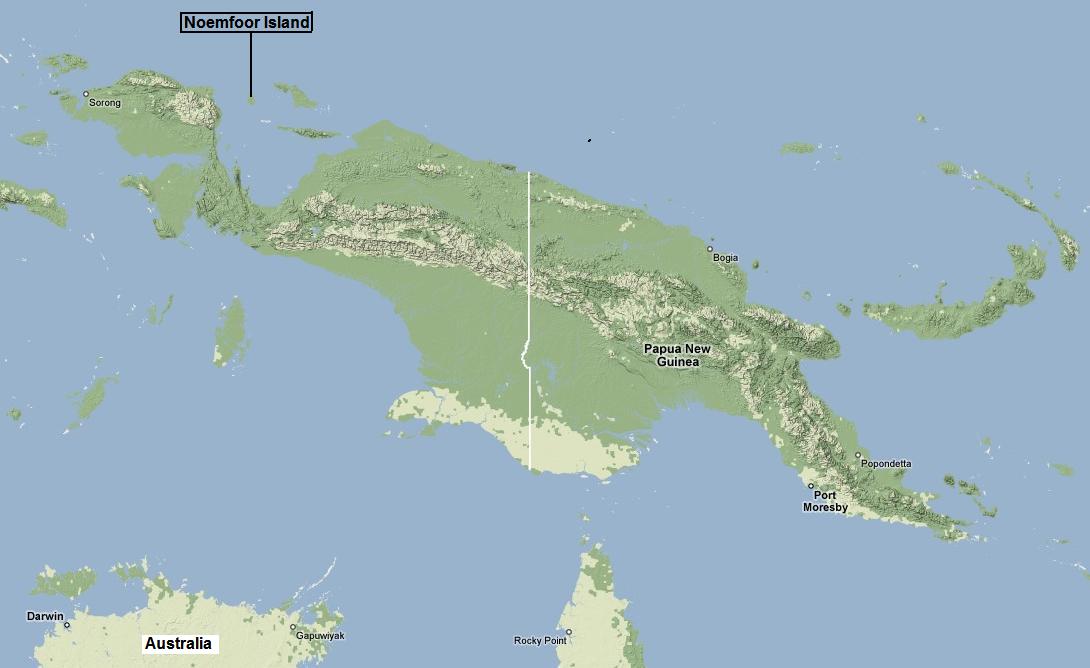
Task: Select the Darwin city name
Action: 46,618
